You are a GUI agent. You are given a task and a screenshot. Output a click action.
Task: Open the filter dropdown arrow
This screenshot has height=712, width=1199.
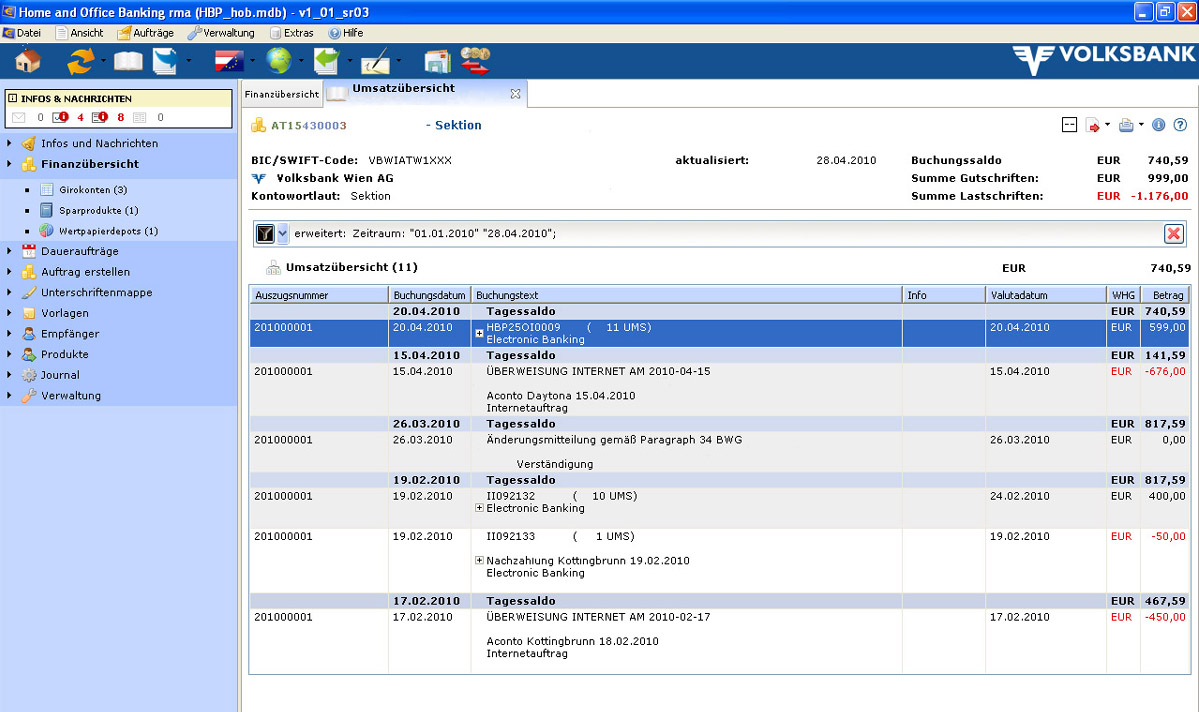tap(283, 233)
